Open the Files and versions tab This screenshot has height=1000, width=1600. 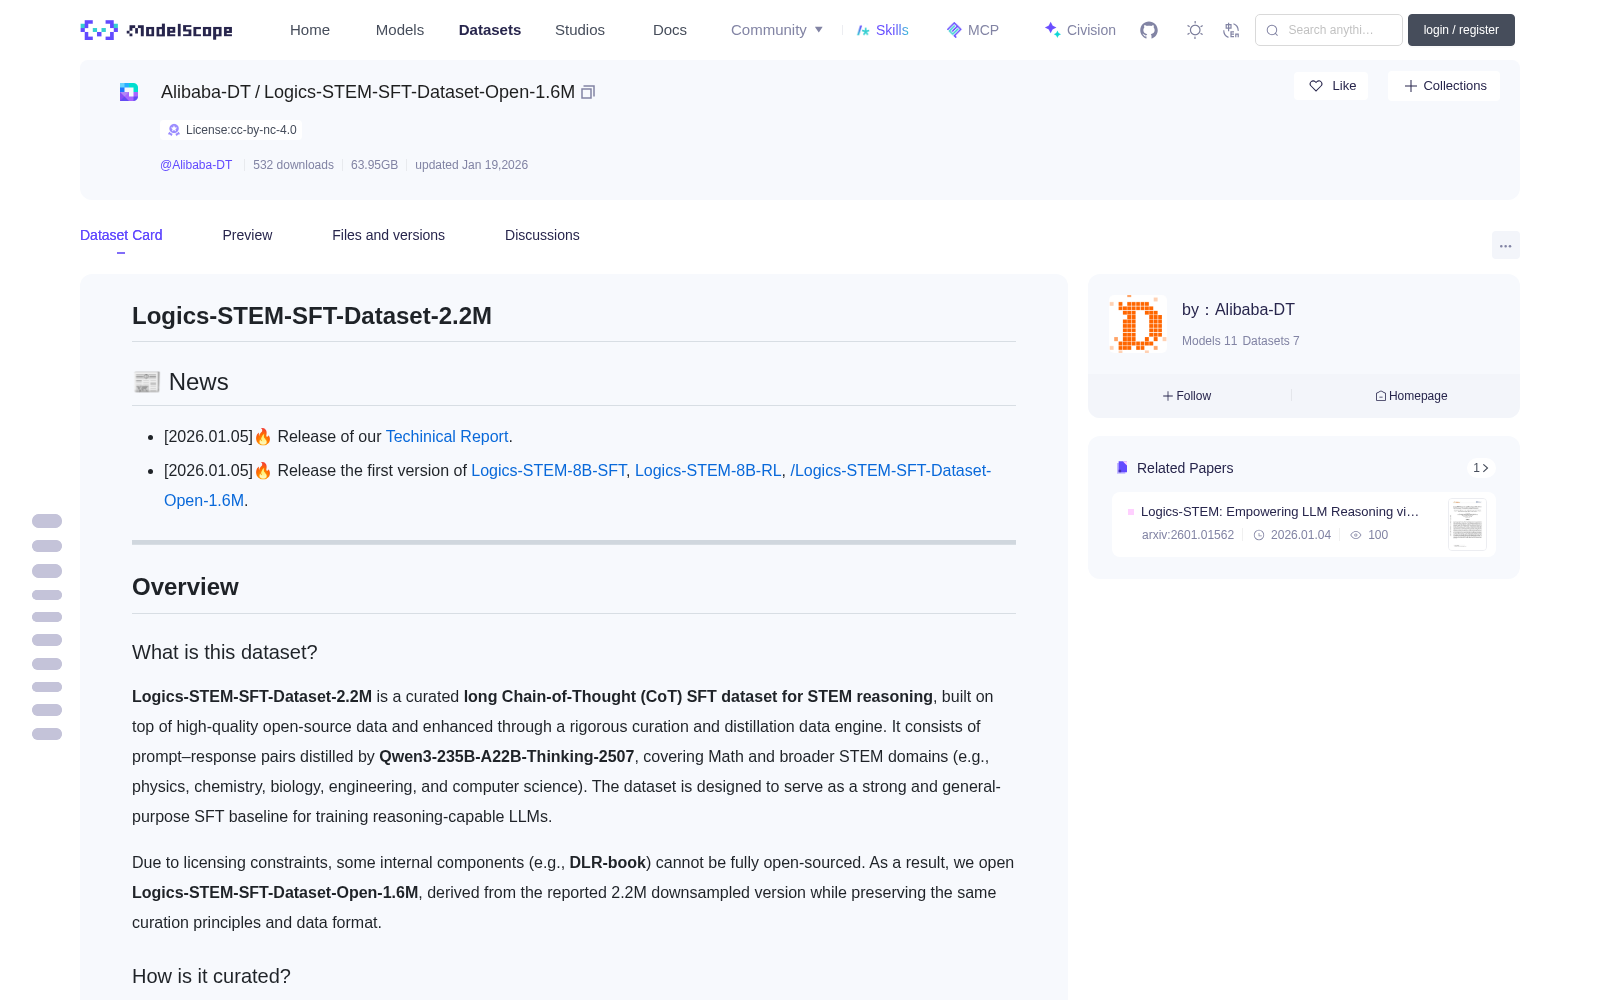388,235
